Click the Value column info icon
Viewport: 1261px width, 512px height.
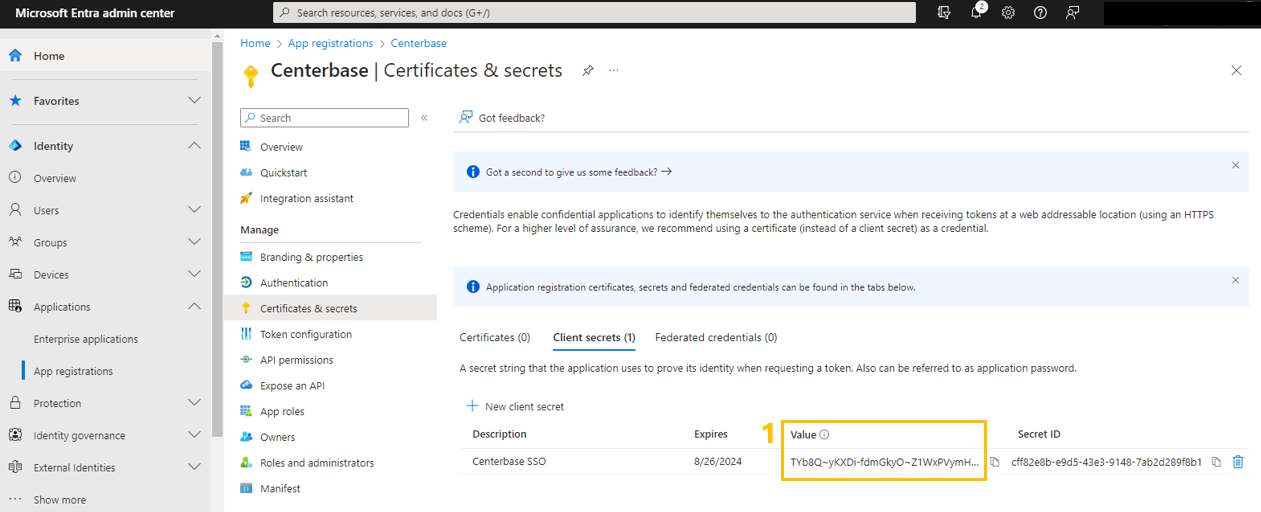coord(825,435)
